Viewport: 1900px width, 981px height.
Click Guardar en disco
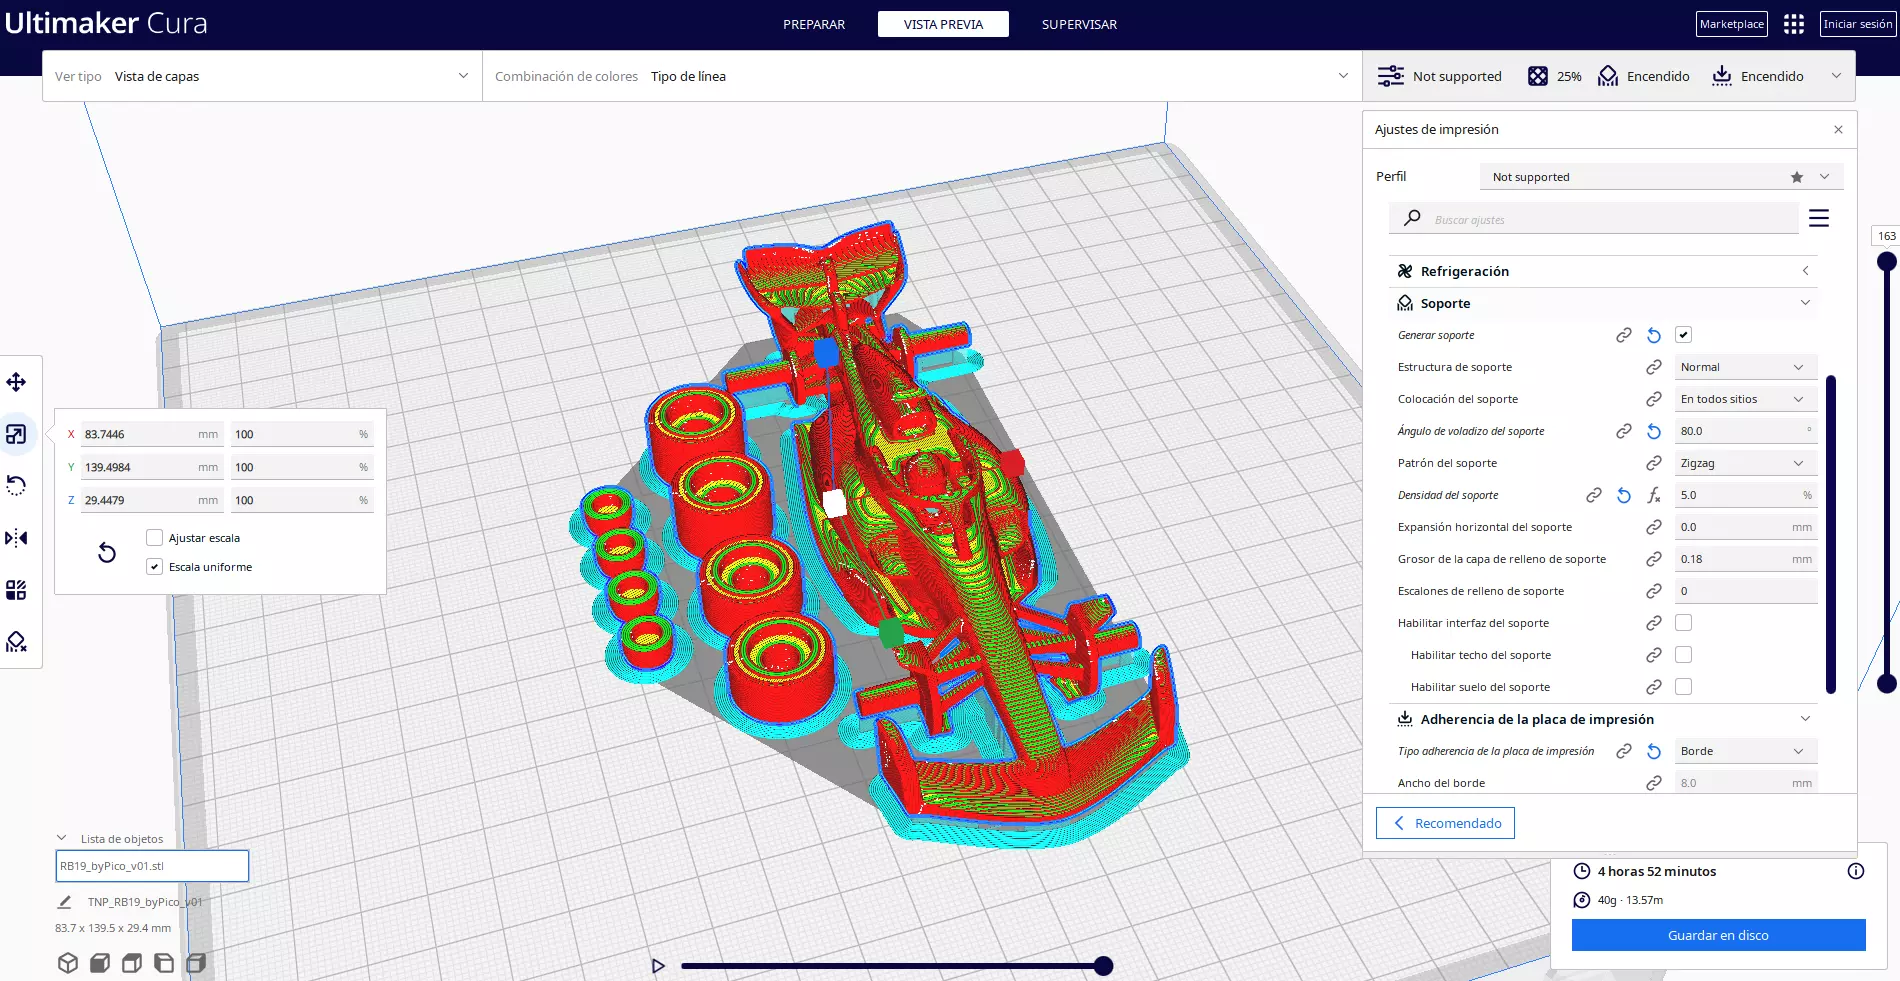[x=1718, y=935]
